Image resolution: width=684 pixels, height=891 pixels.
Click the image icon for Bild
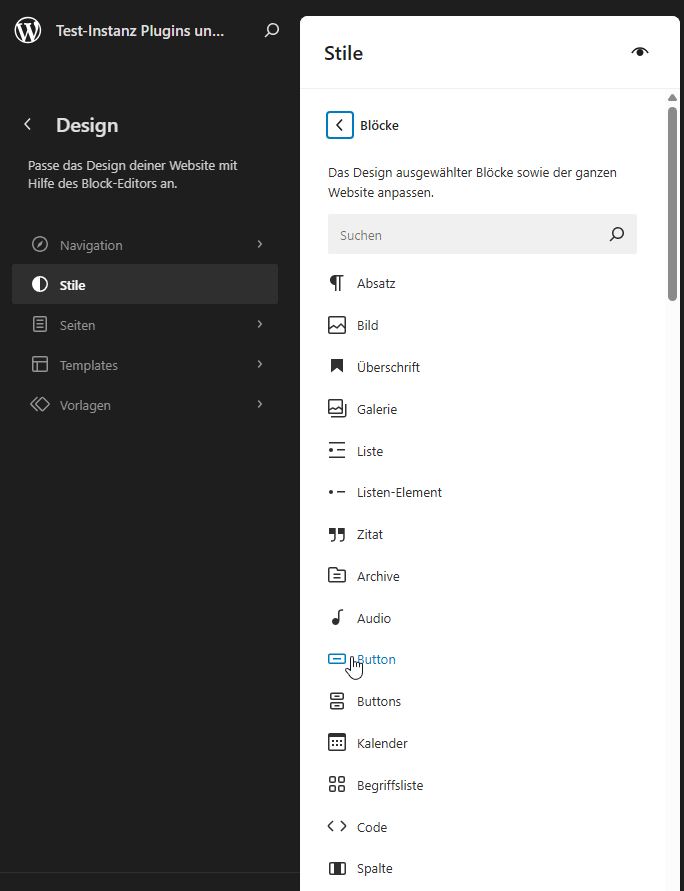[337, 325]
